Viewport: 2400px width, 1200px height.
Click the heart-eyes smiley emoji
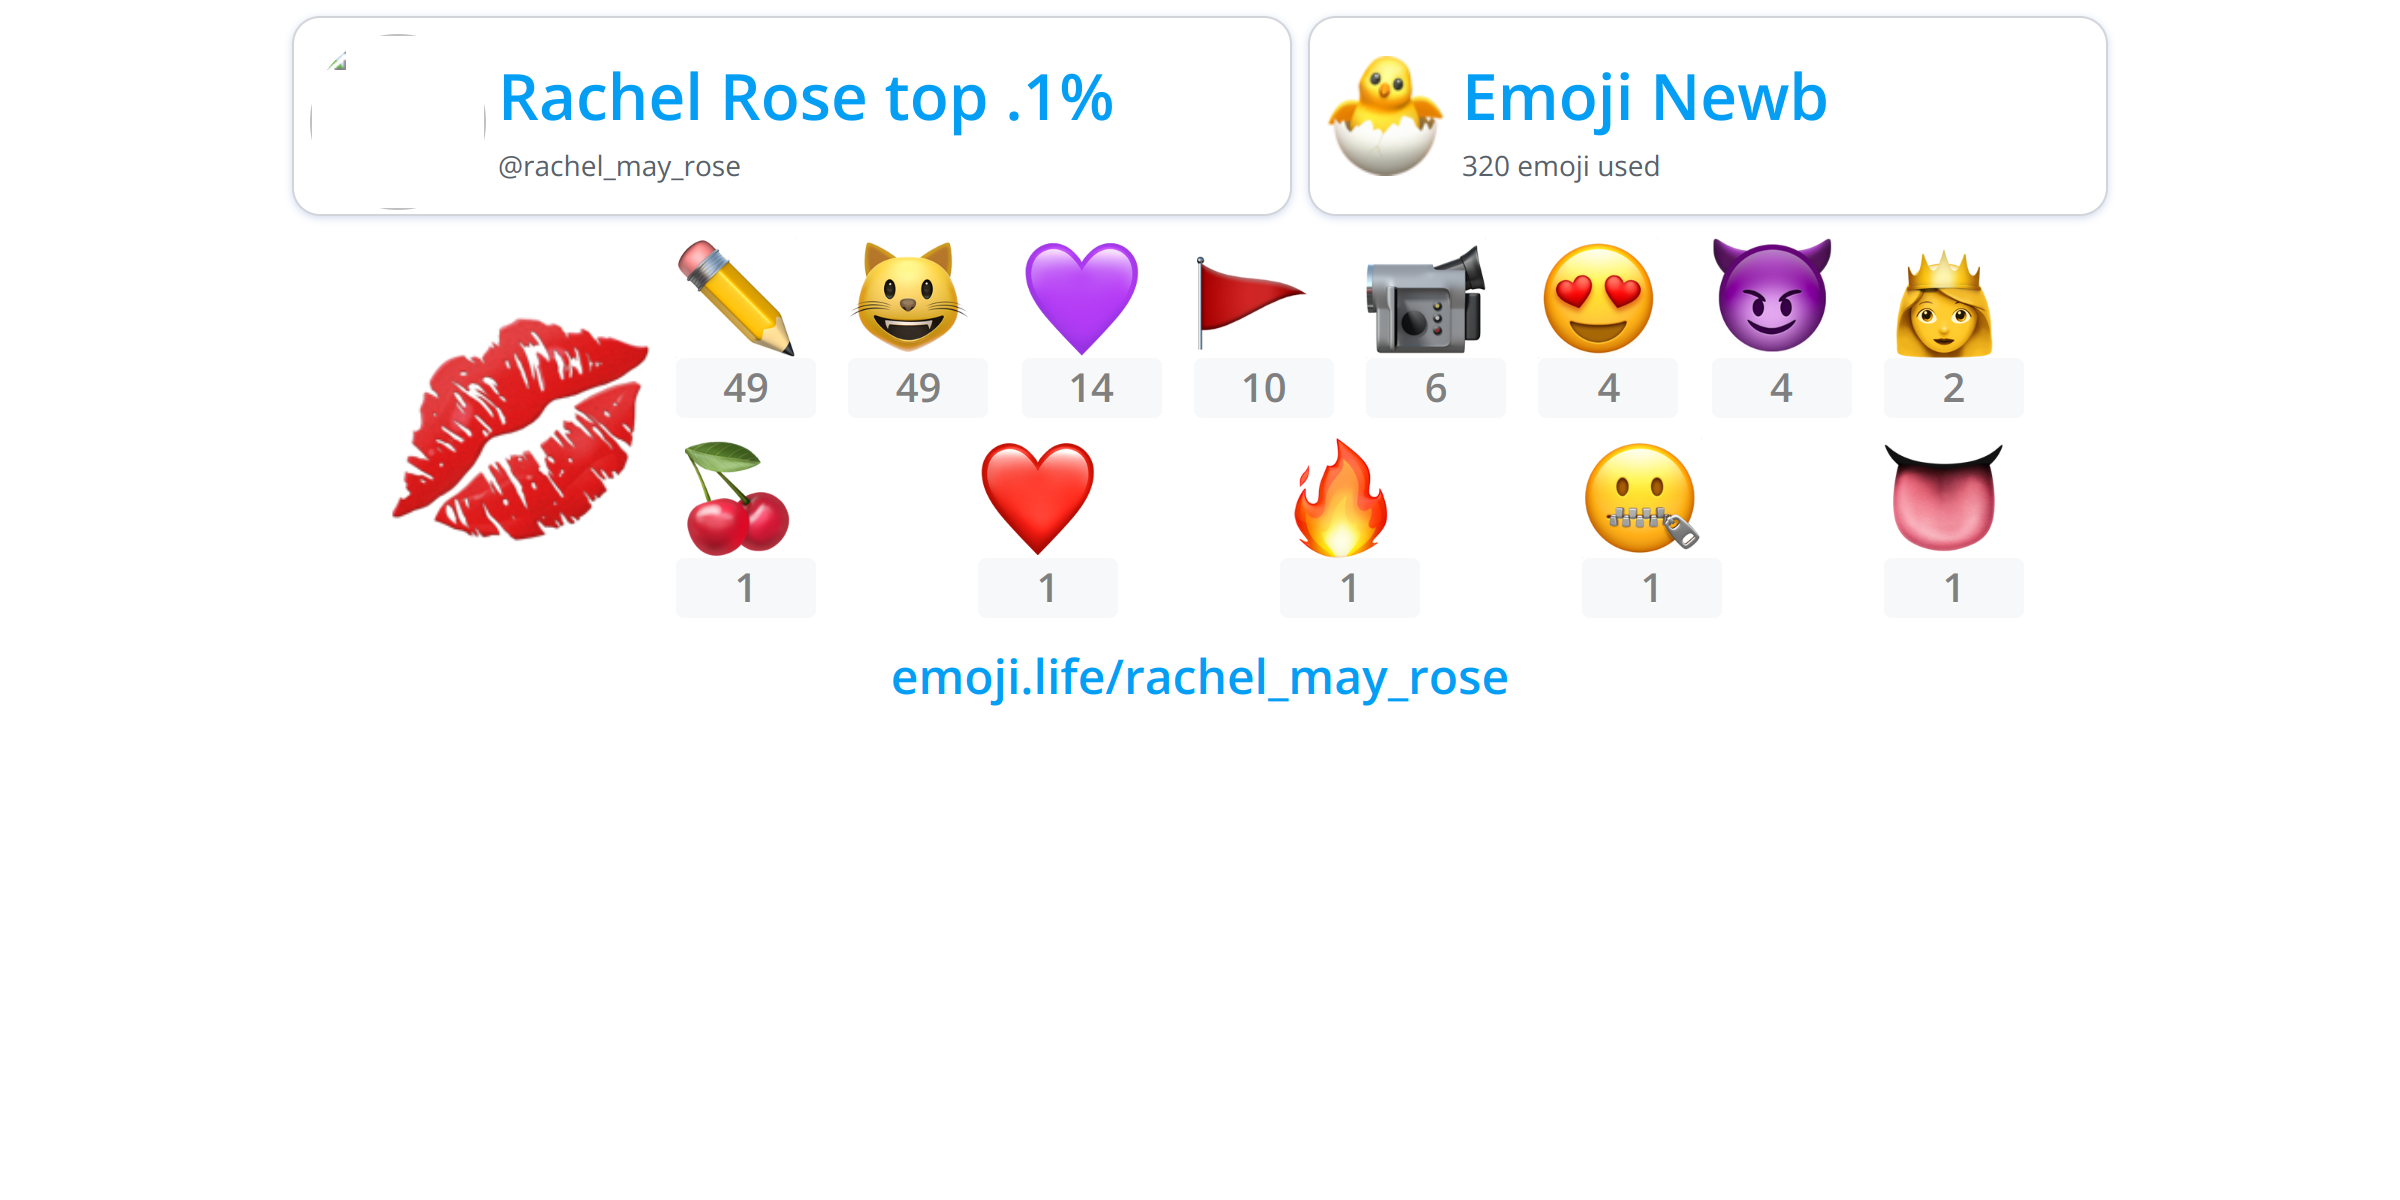click(1598, 298)
